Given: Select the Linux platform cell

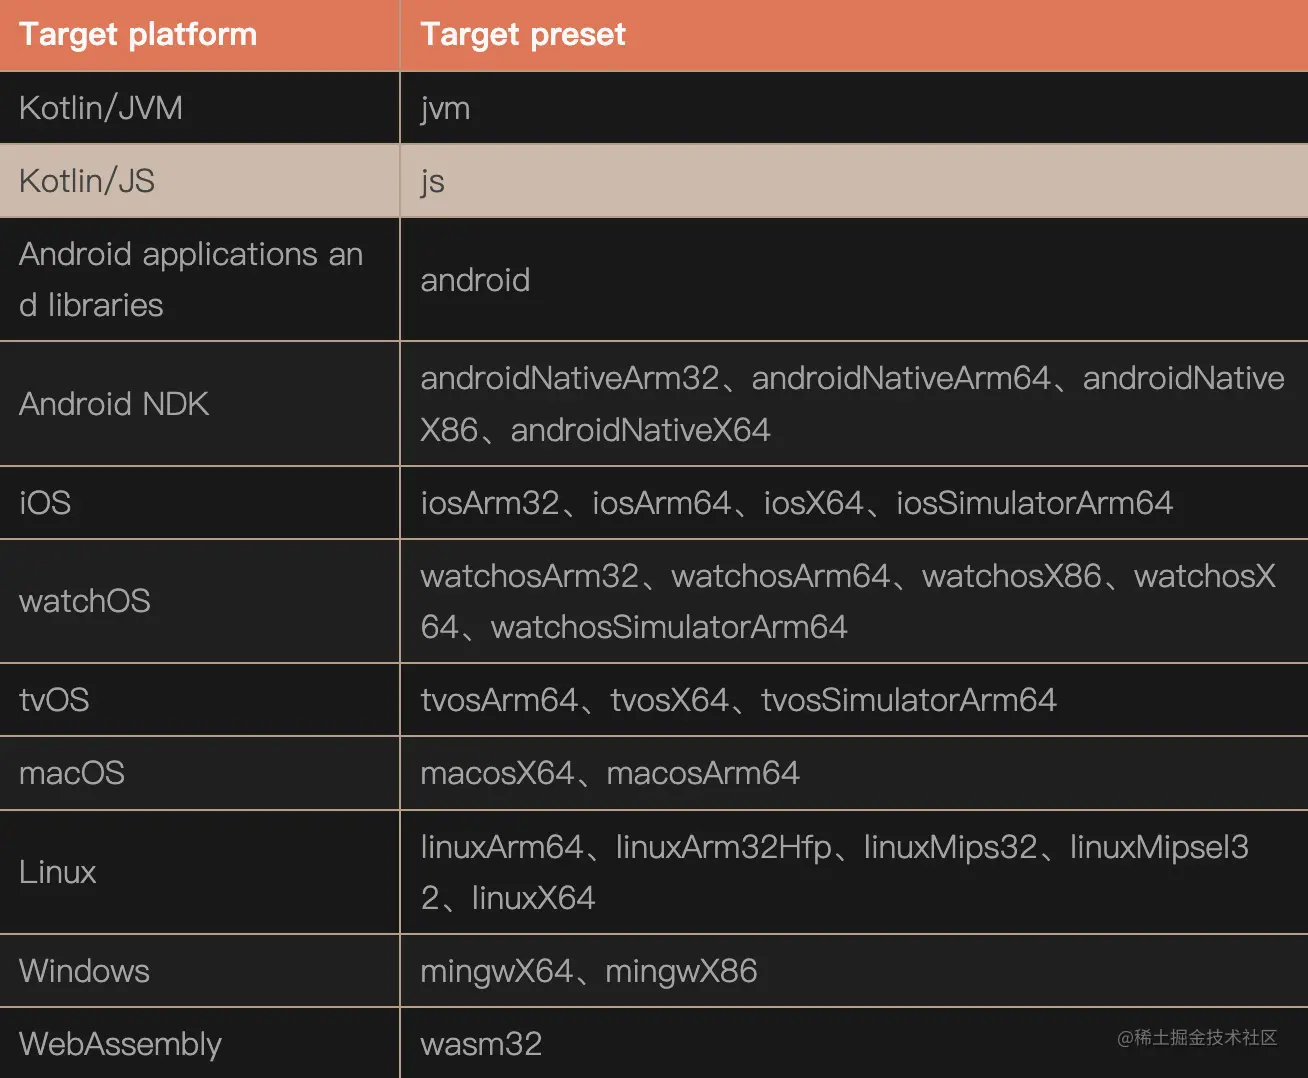Looking at the screenshot, I should coord(58,872).
